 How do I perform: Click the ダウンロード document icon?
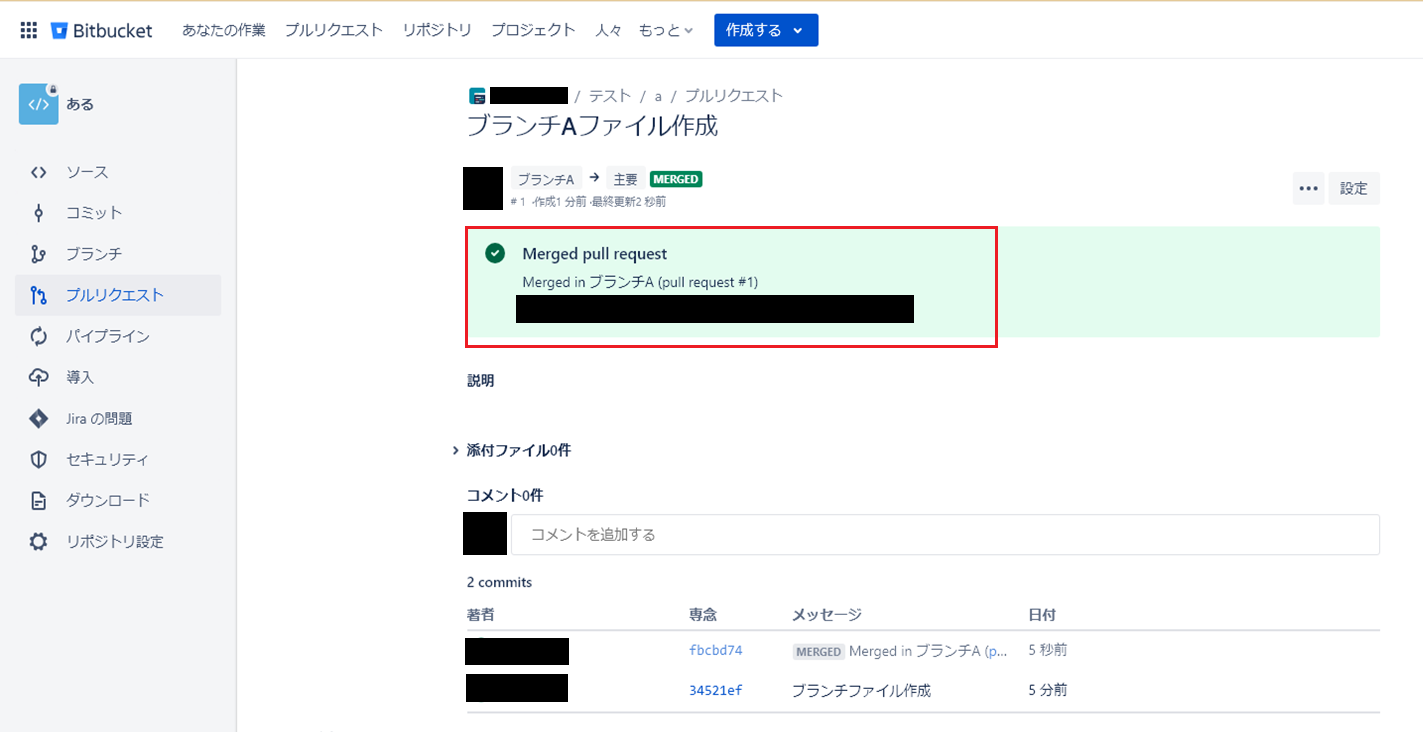click(38, 500)
